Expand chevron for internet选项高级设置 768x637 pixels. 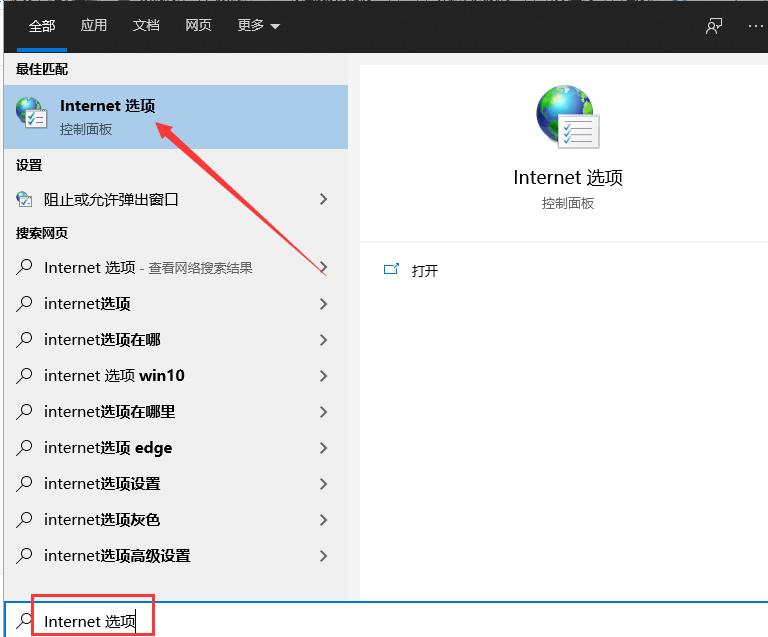[323, 556]
